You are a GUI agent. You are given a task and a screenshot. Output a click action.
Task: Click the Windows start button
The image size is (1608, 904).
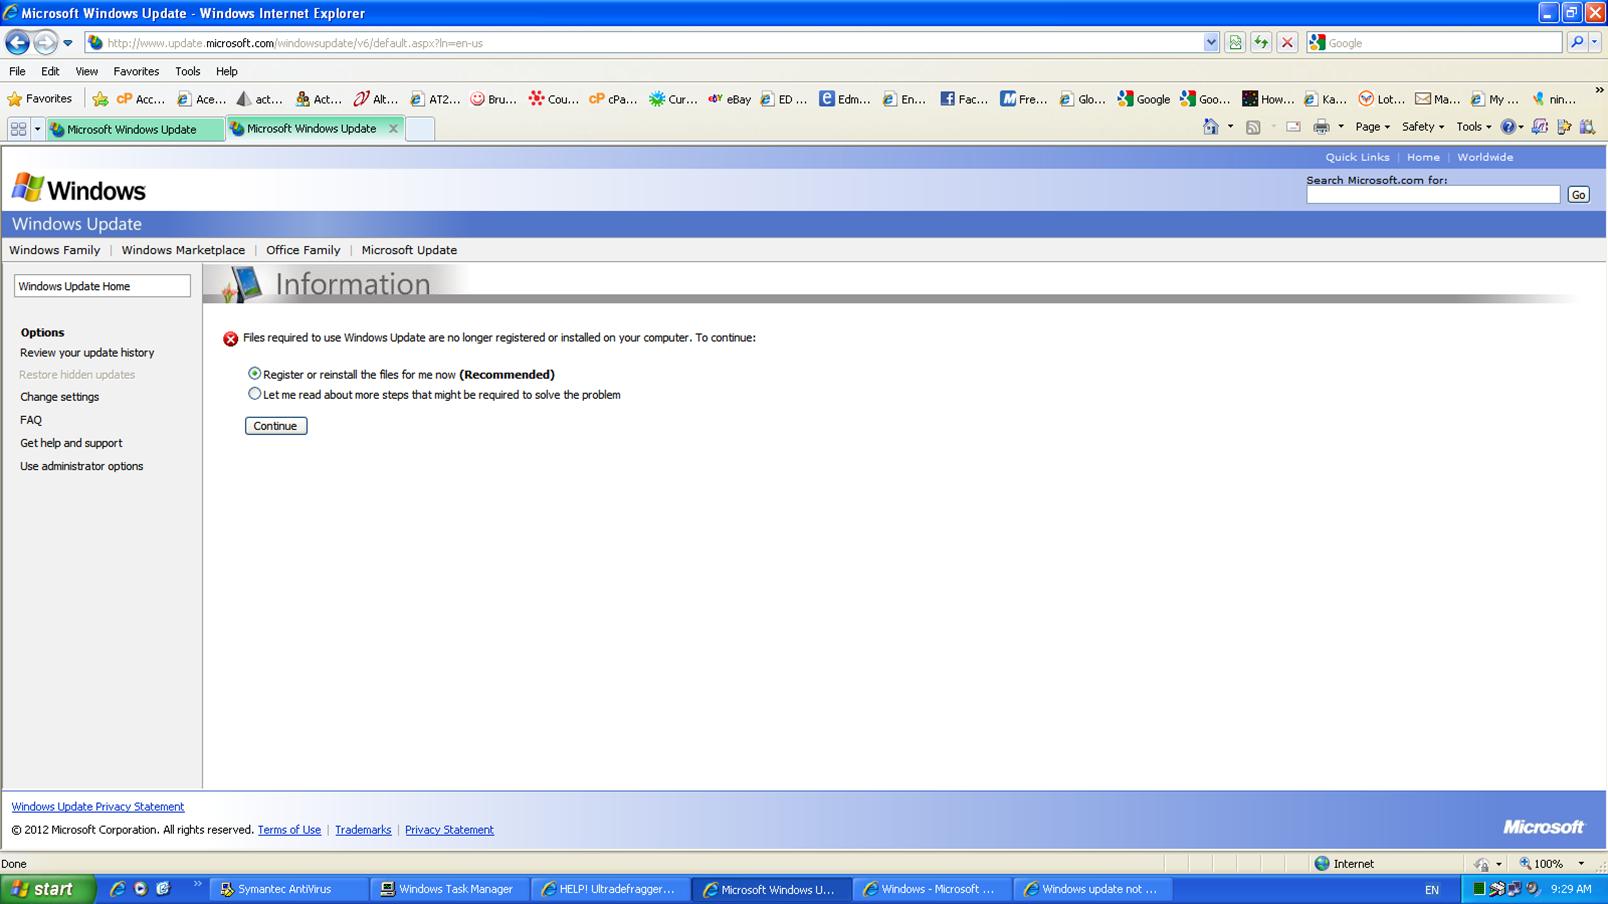(47, 889)
